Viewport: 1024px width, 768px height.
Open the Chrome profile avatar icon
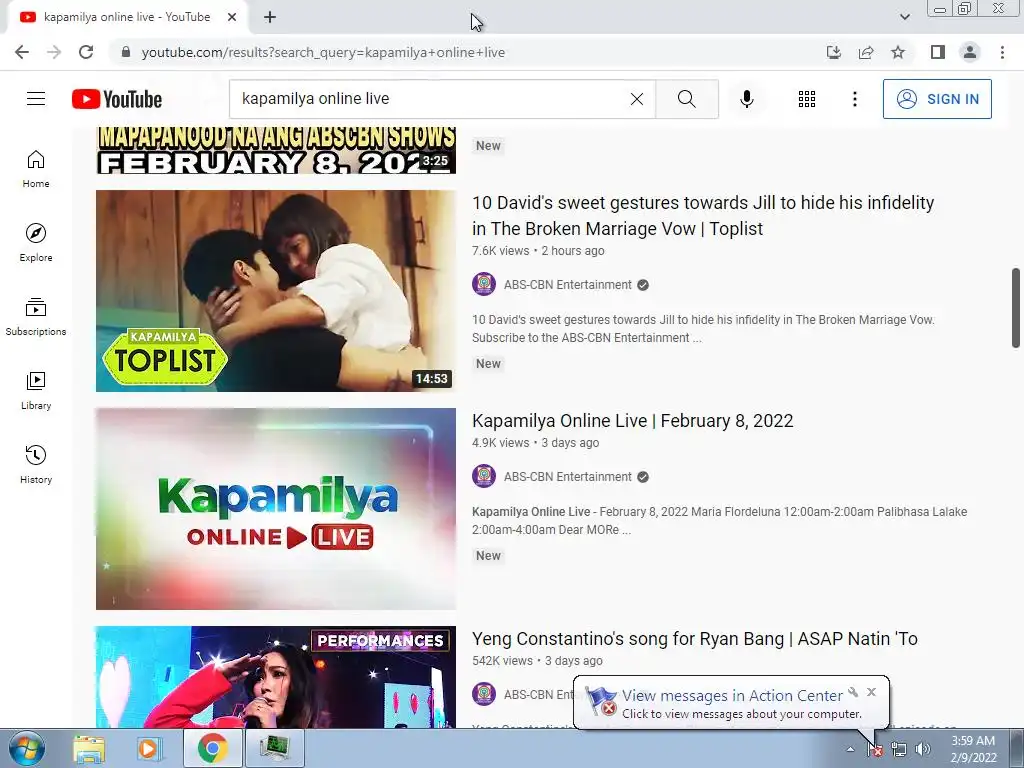[x=970, y=52]
